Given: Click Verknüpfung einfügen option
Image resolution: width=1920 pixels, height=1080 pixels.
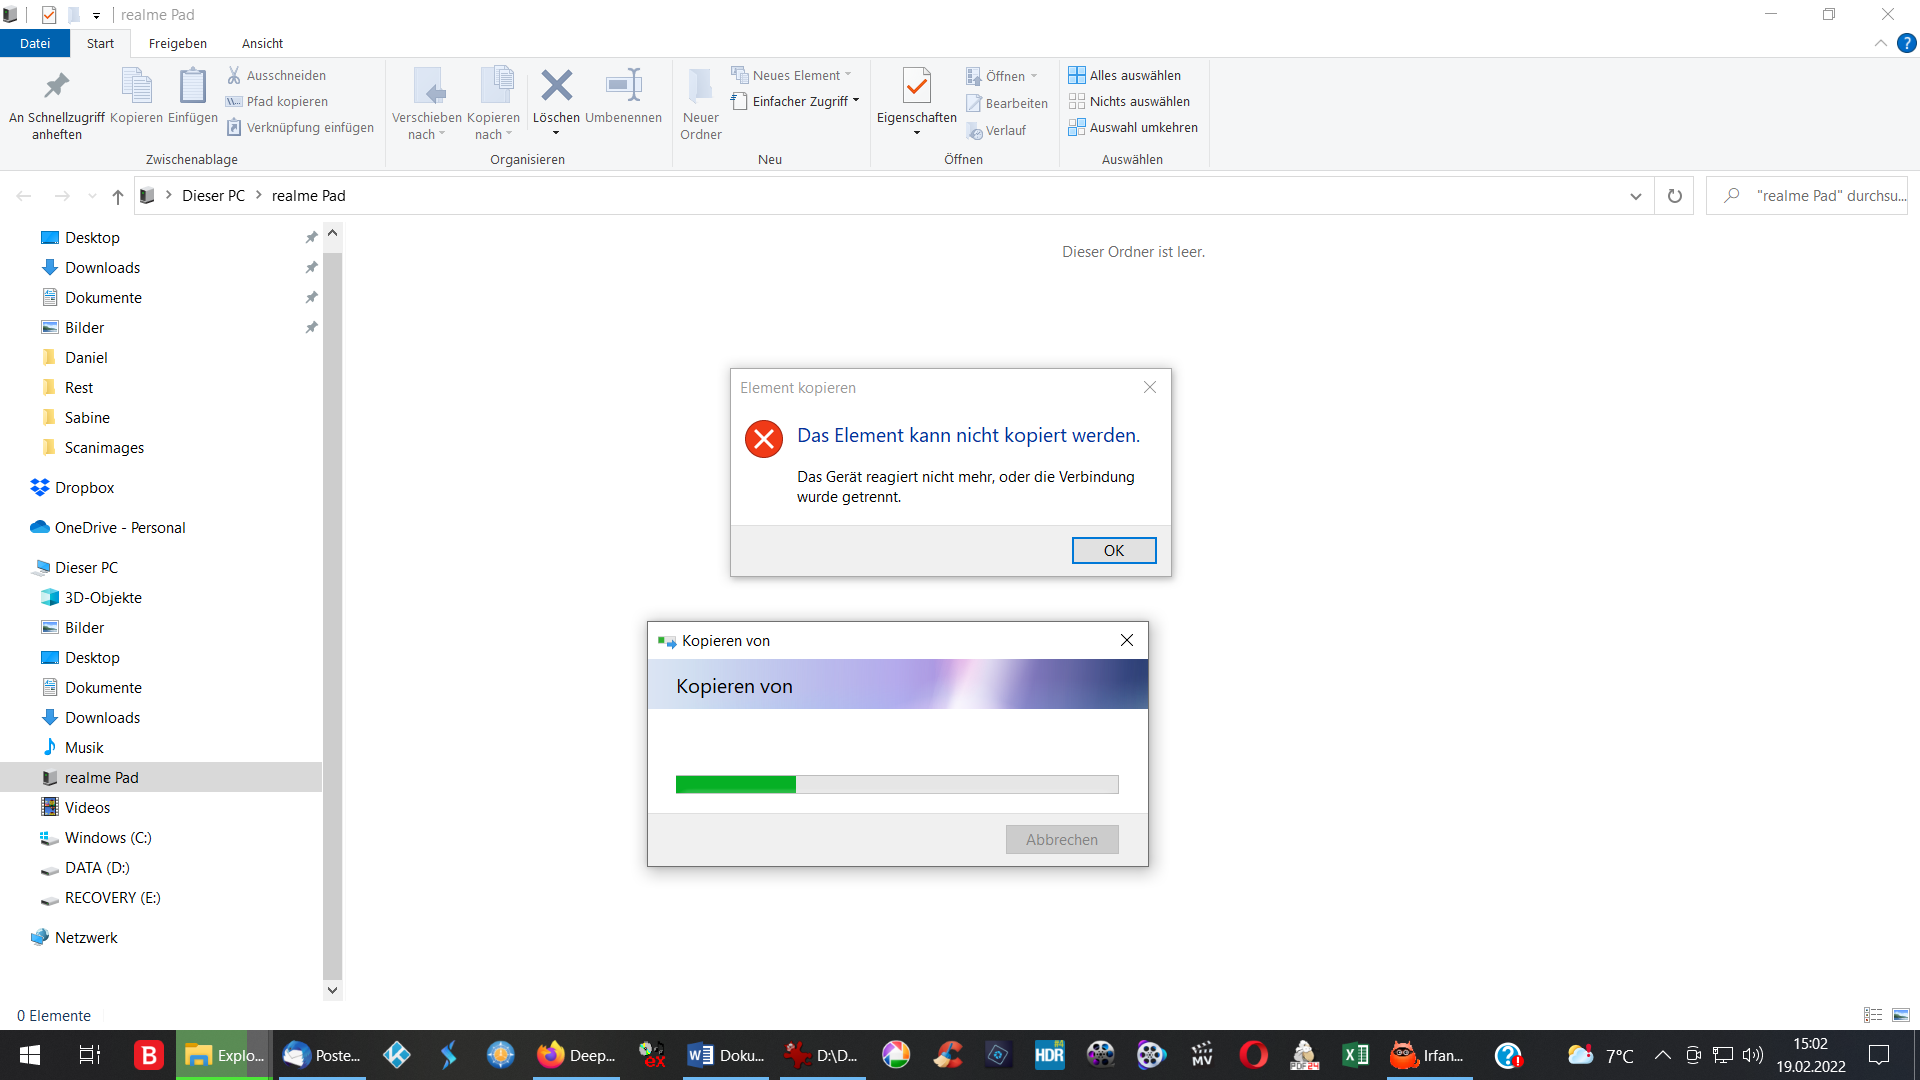Looking at the screenshot, I should coord(300,127).
